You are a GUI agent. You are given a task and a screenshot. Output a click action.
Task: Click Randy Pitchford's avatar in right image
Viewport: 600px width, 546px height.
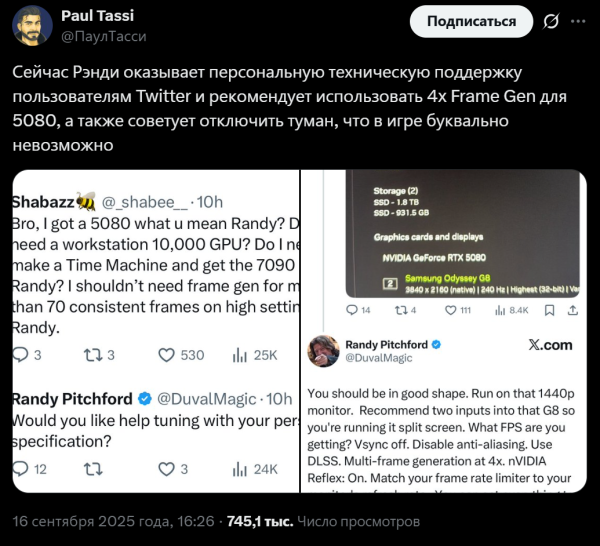point(324,351)
